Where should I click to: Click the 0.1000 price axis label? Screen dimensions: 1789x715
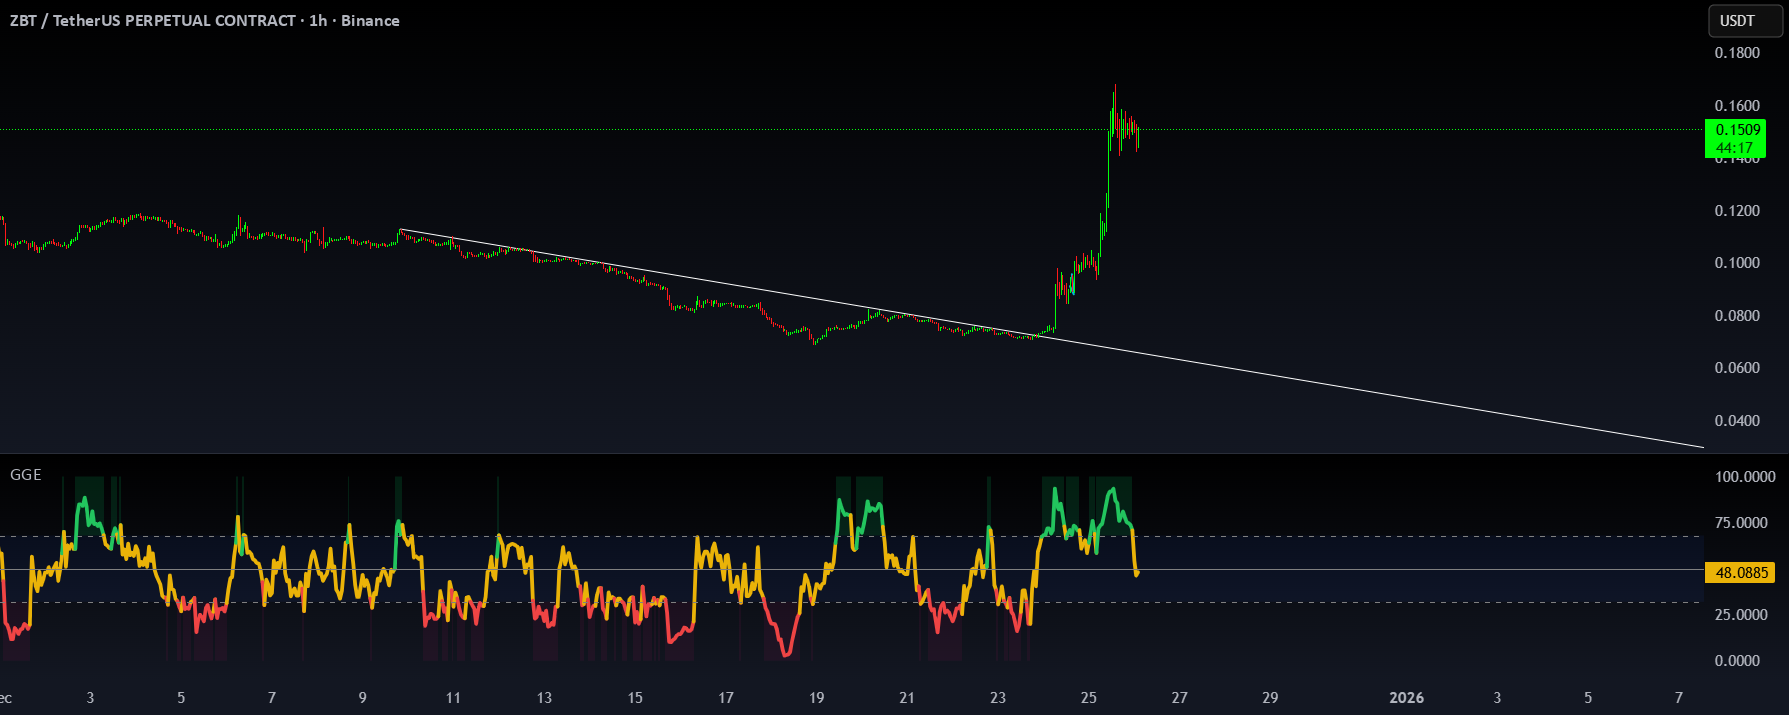(x=1737, y=263)
